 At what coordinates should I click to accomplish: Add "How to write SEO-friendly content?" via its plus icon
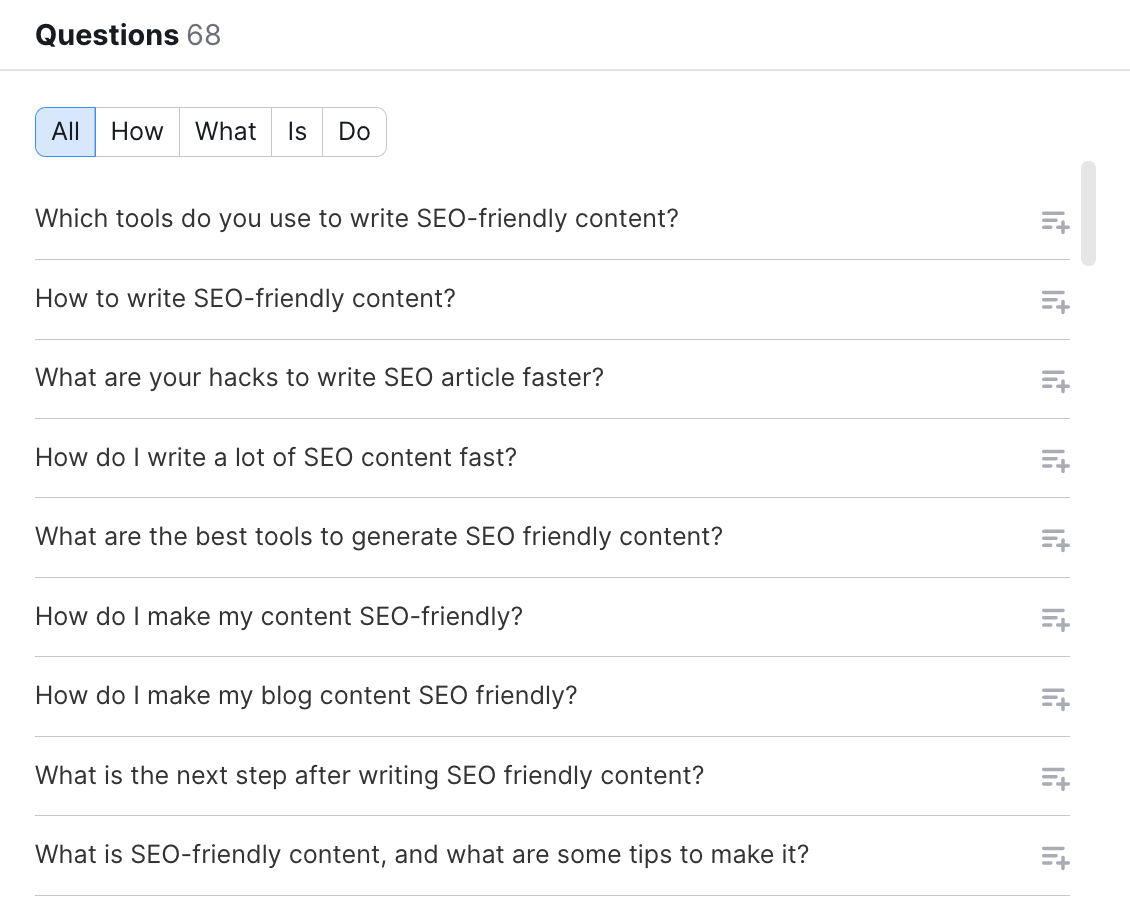[1054, 302]
